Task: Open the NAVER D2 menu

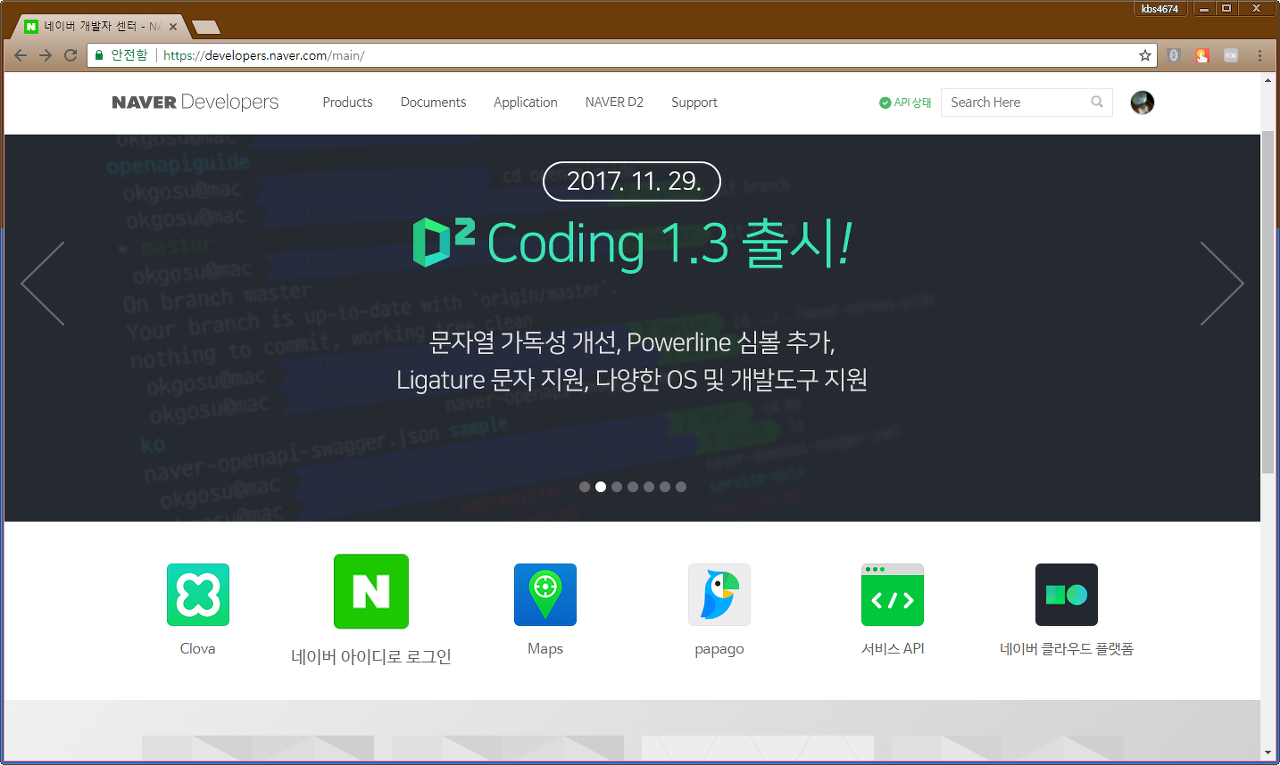Action: 614,102
